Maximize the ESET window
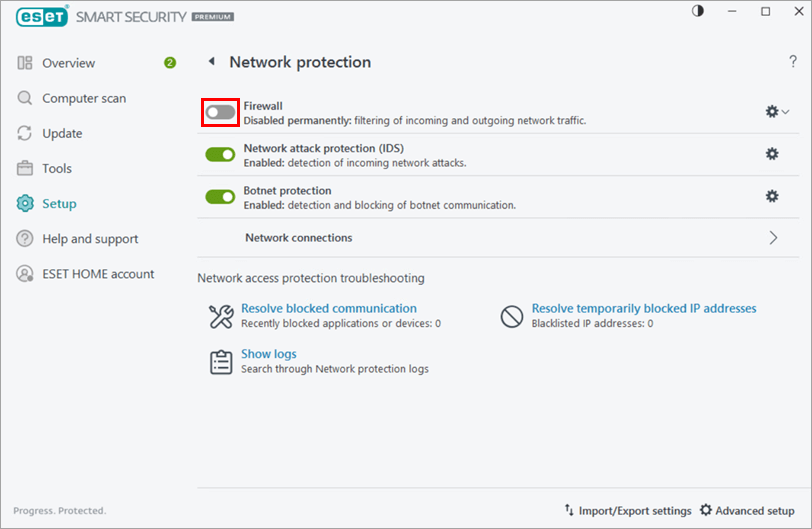Screen dimensions: 812x529 [x=765, y=11]
